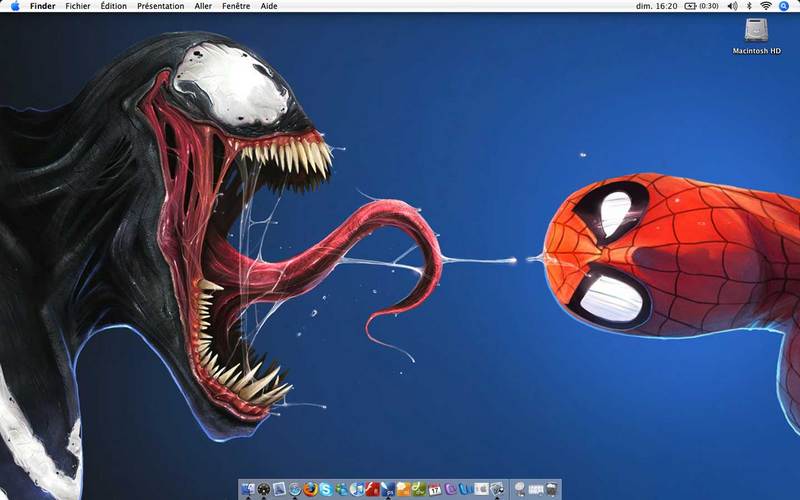
Task: Open the Présentation menu
Action: (x=161, y=6)
